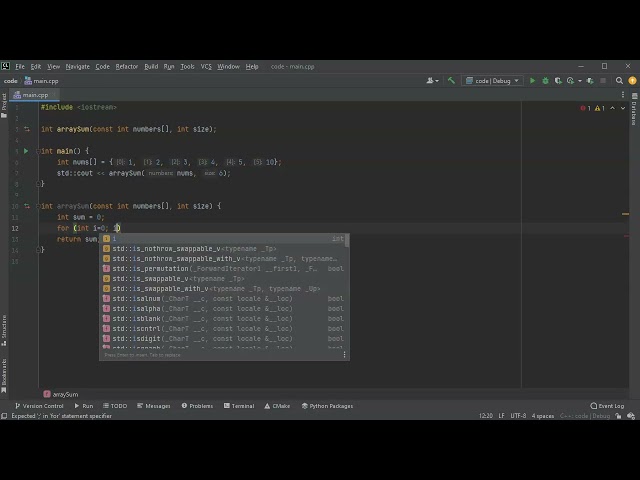640x480 pixels.
Task: Choose std::isalnum from completion list
Action: 224,298
